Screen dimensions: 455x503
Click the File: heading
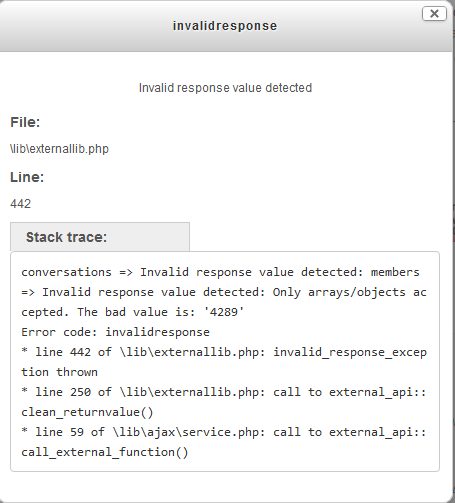[25, 122]
